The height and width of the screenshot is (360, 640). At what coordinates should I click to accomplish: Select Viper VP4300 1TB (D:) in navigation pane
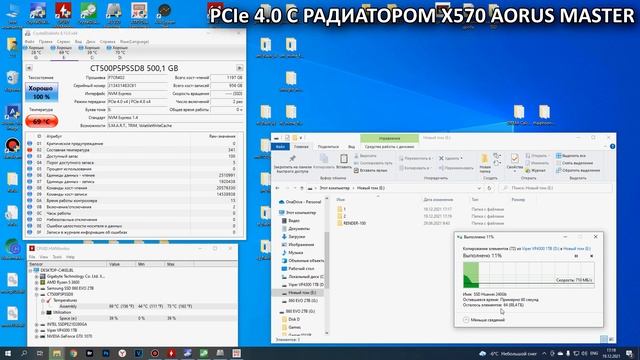(x=302, y=284)
